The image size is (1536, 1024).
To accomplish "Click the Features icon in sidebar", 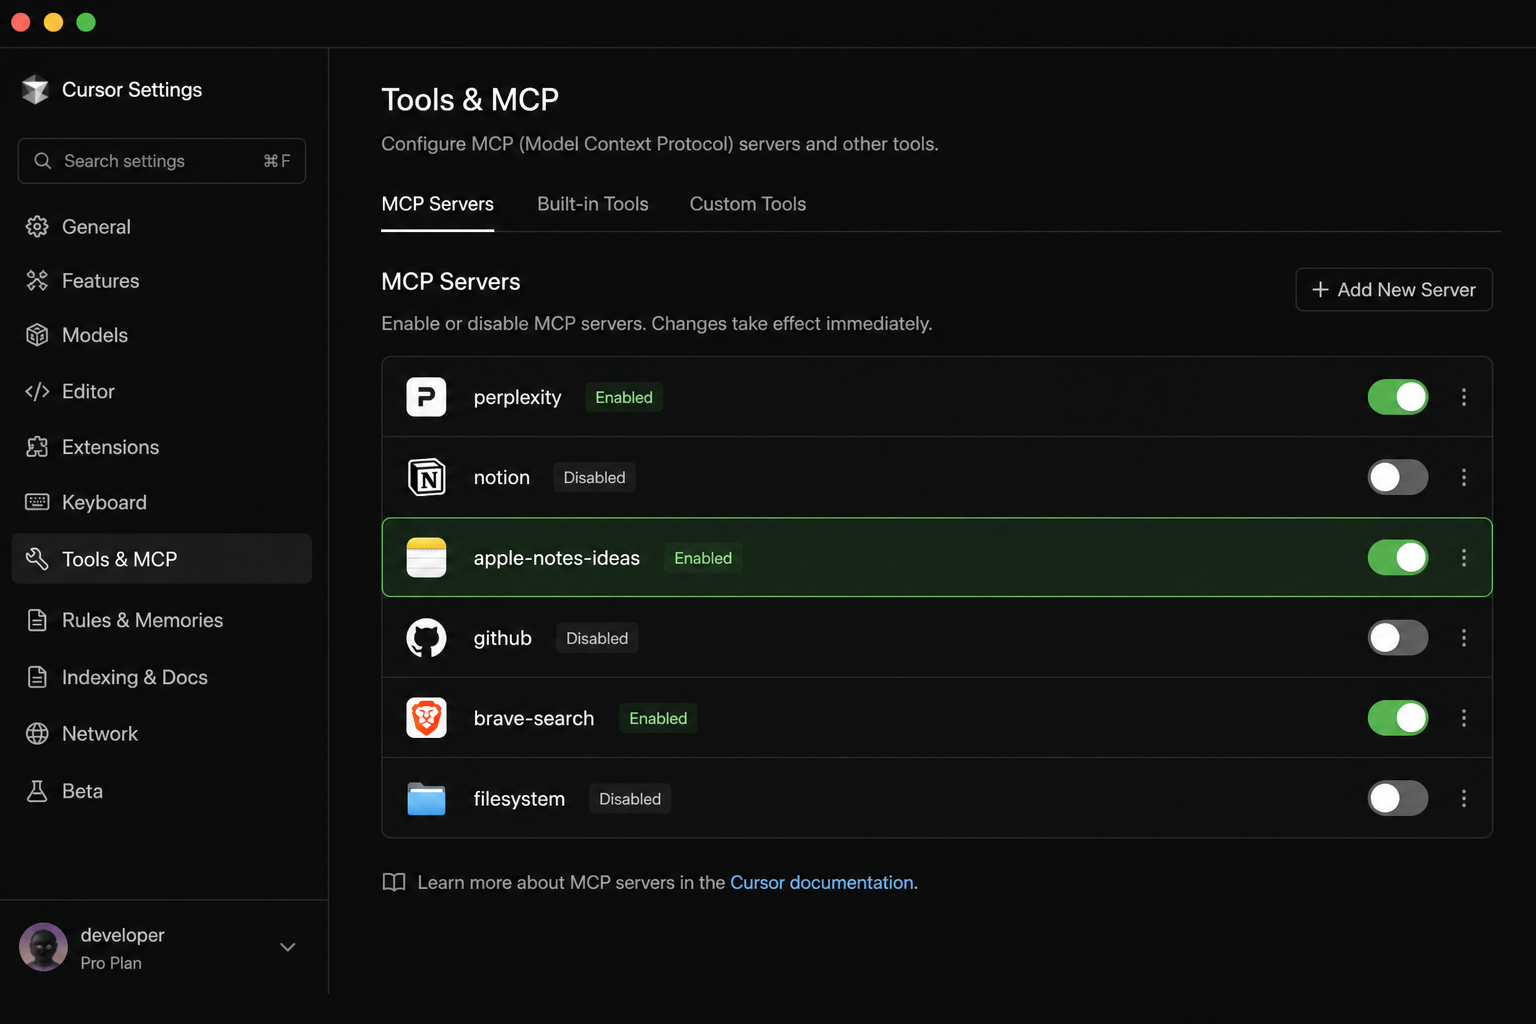I will click(37, 281).
